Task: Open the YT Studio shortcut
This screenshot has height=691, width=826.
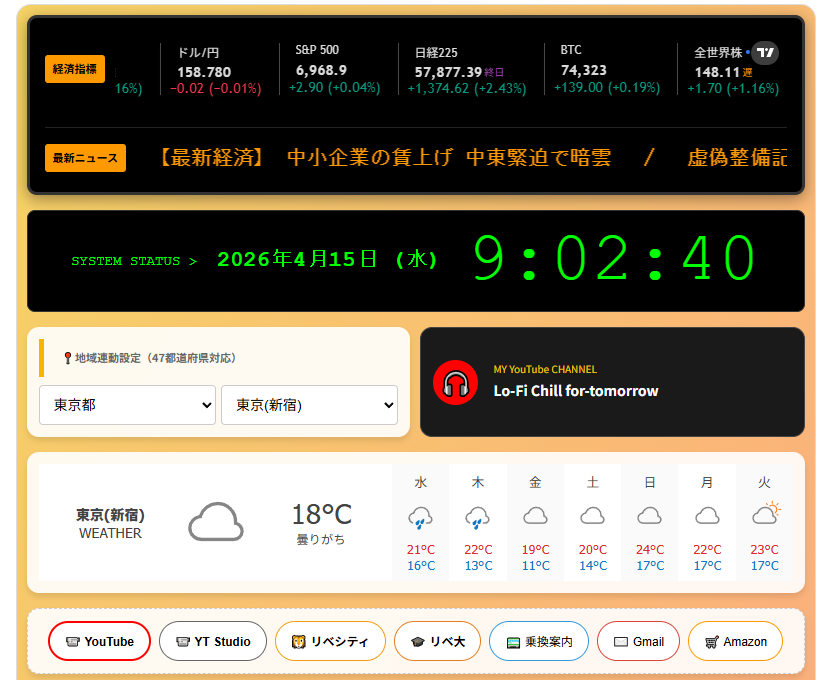Action: click(x=213, y=641)
